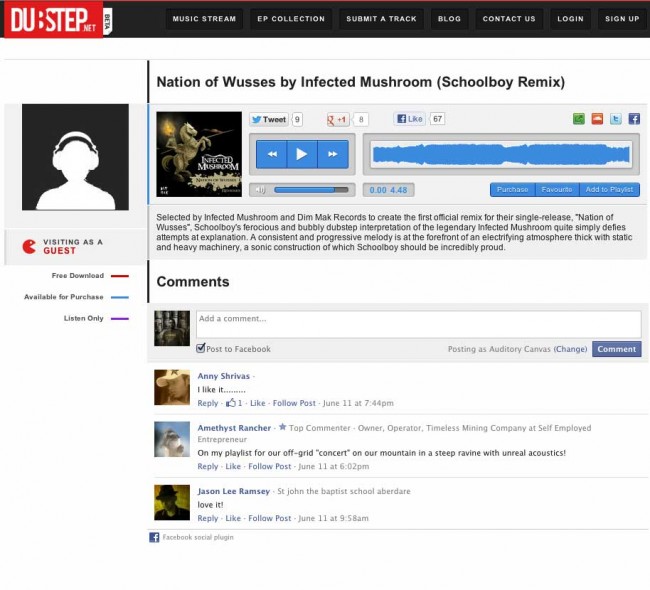Screen dimensions: 650x590
Task: Click the Login nav button
Action: pos(570,19)
